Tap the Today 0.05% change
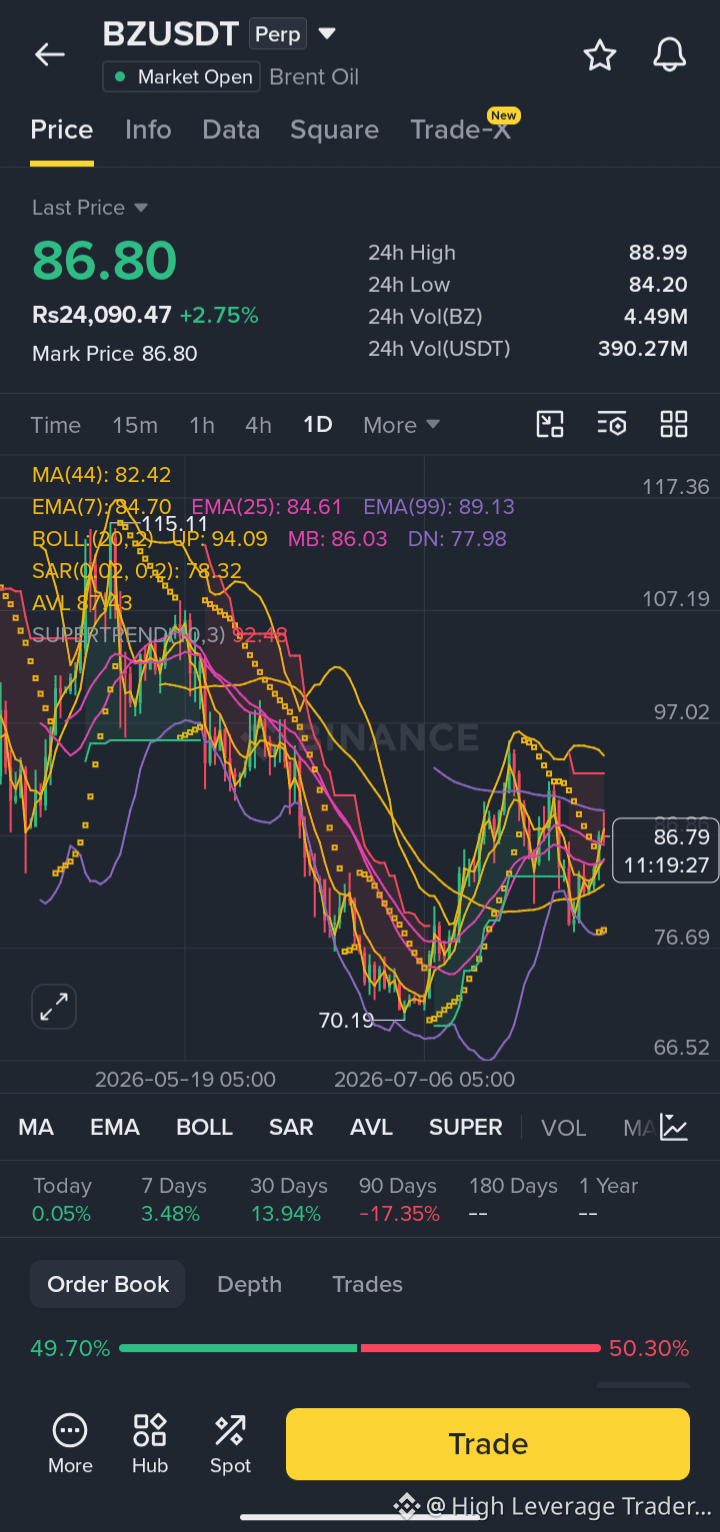Screen dimensions: 720x1532 [x=62, y=1200]
